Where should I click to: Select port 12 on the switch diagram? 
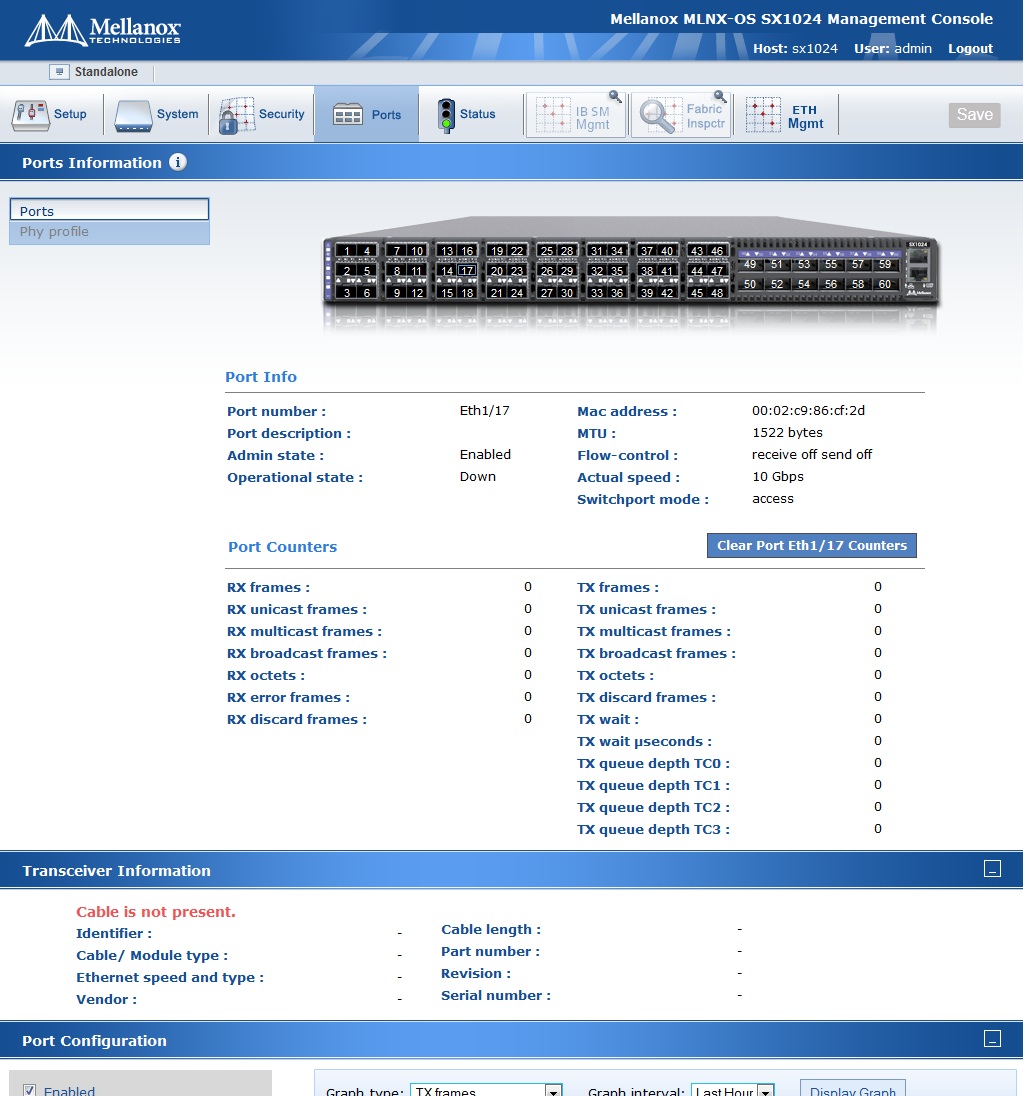coord(417,292)
